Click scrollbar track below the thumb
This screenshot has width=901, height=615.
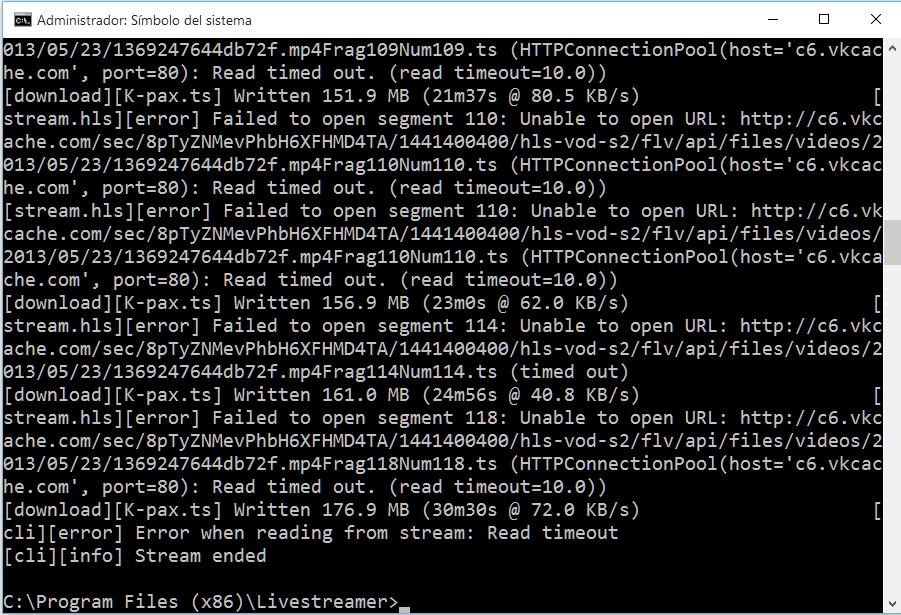coord(892,427)
